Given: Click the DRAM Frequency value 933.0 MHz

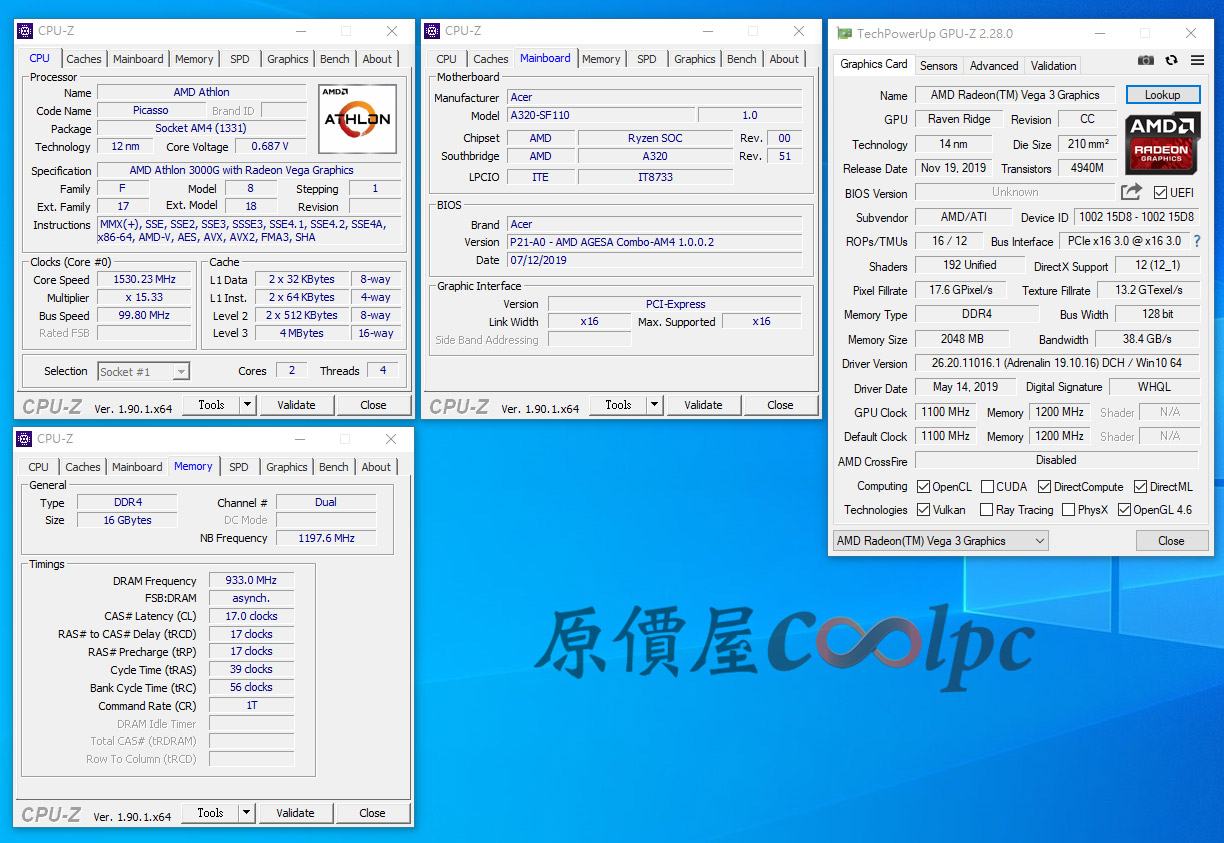Looking at the screenshot, I should (x=251, y=580).
